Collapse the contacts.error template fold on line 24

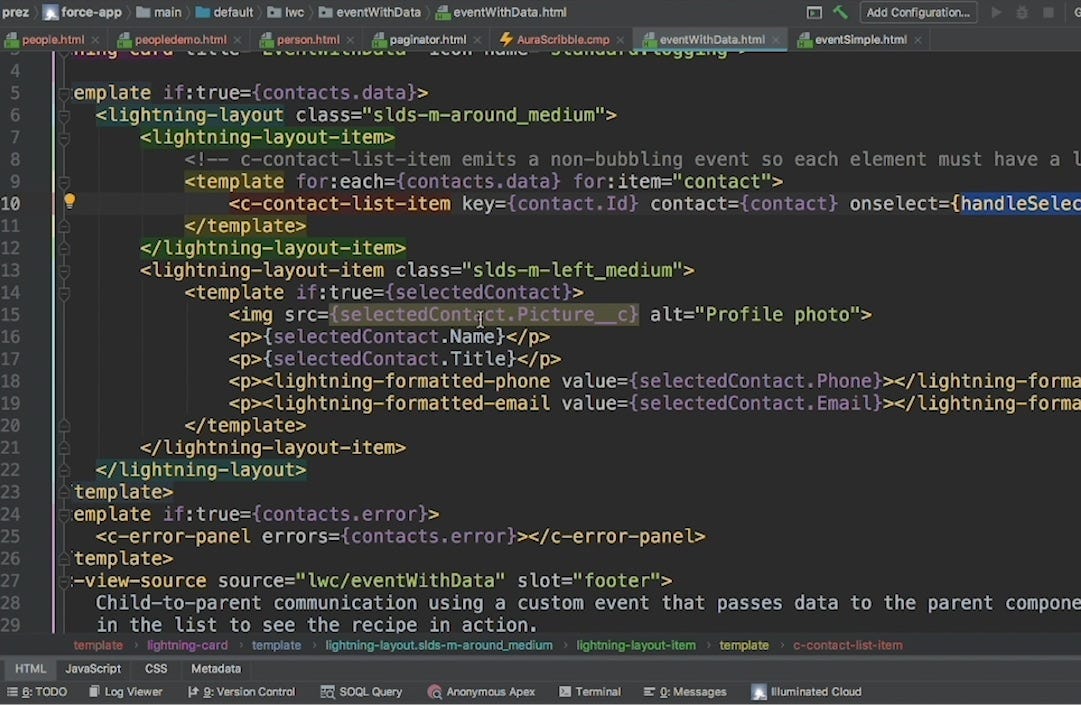tap(63, 515)
